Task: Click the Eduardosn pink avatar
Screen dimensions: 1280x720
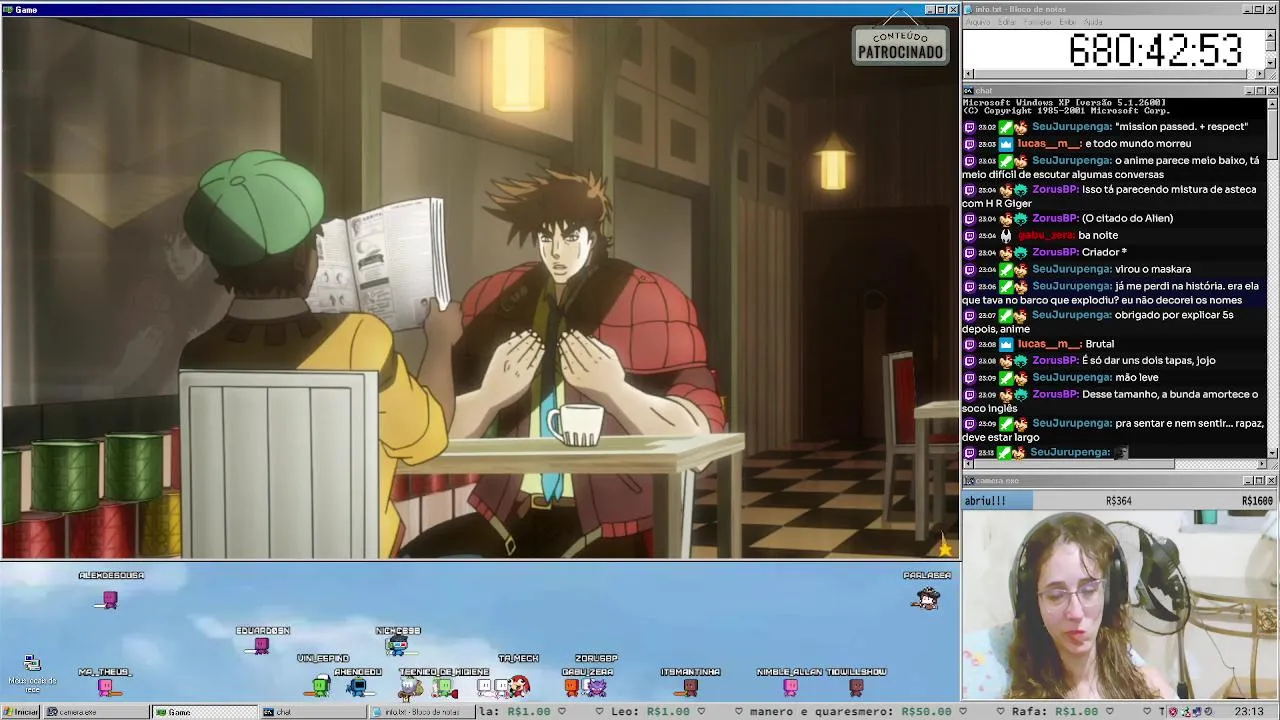Action: tap(261, 646)
